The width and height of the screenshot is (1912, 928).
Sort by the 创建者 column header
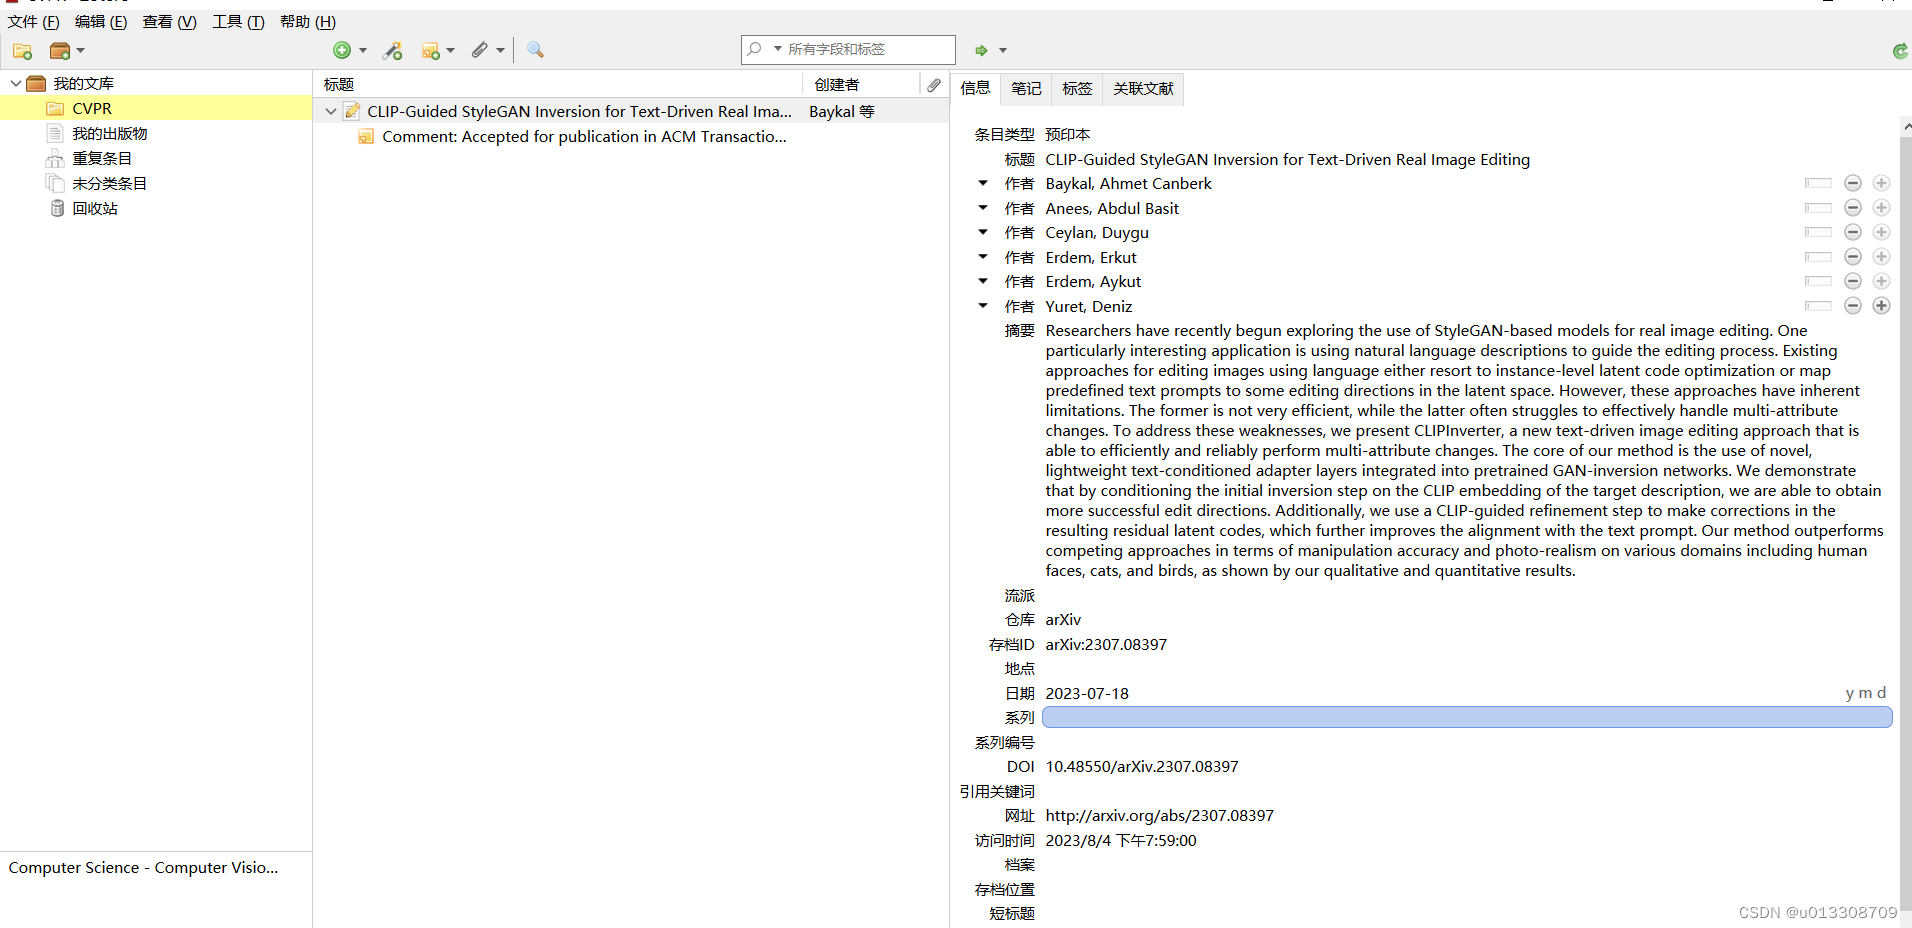pos(861,85)
